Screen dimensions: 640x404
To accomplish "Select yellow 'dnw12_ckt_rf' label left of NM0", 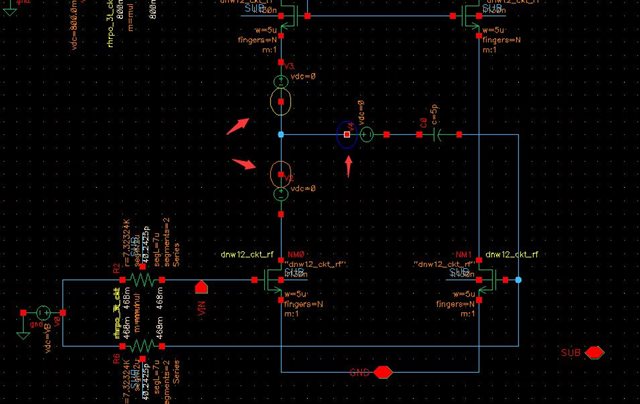I will (x=247, y=255).
